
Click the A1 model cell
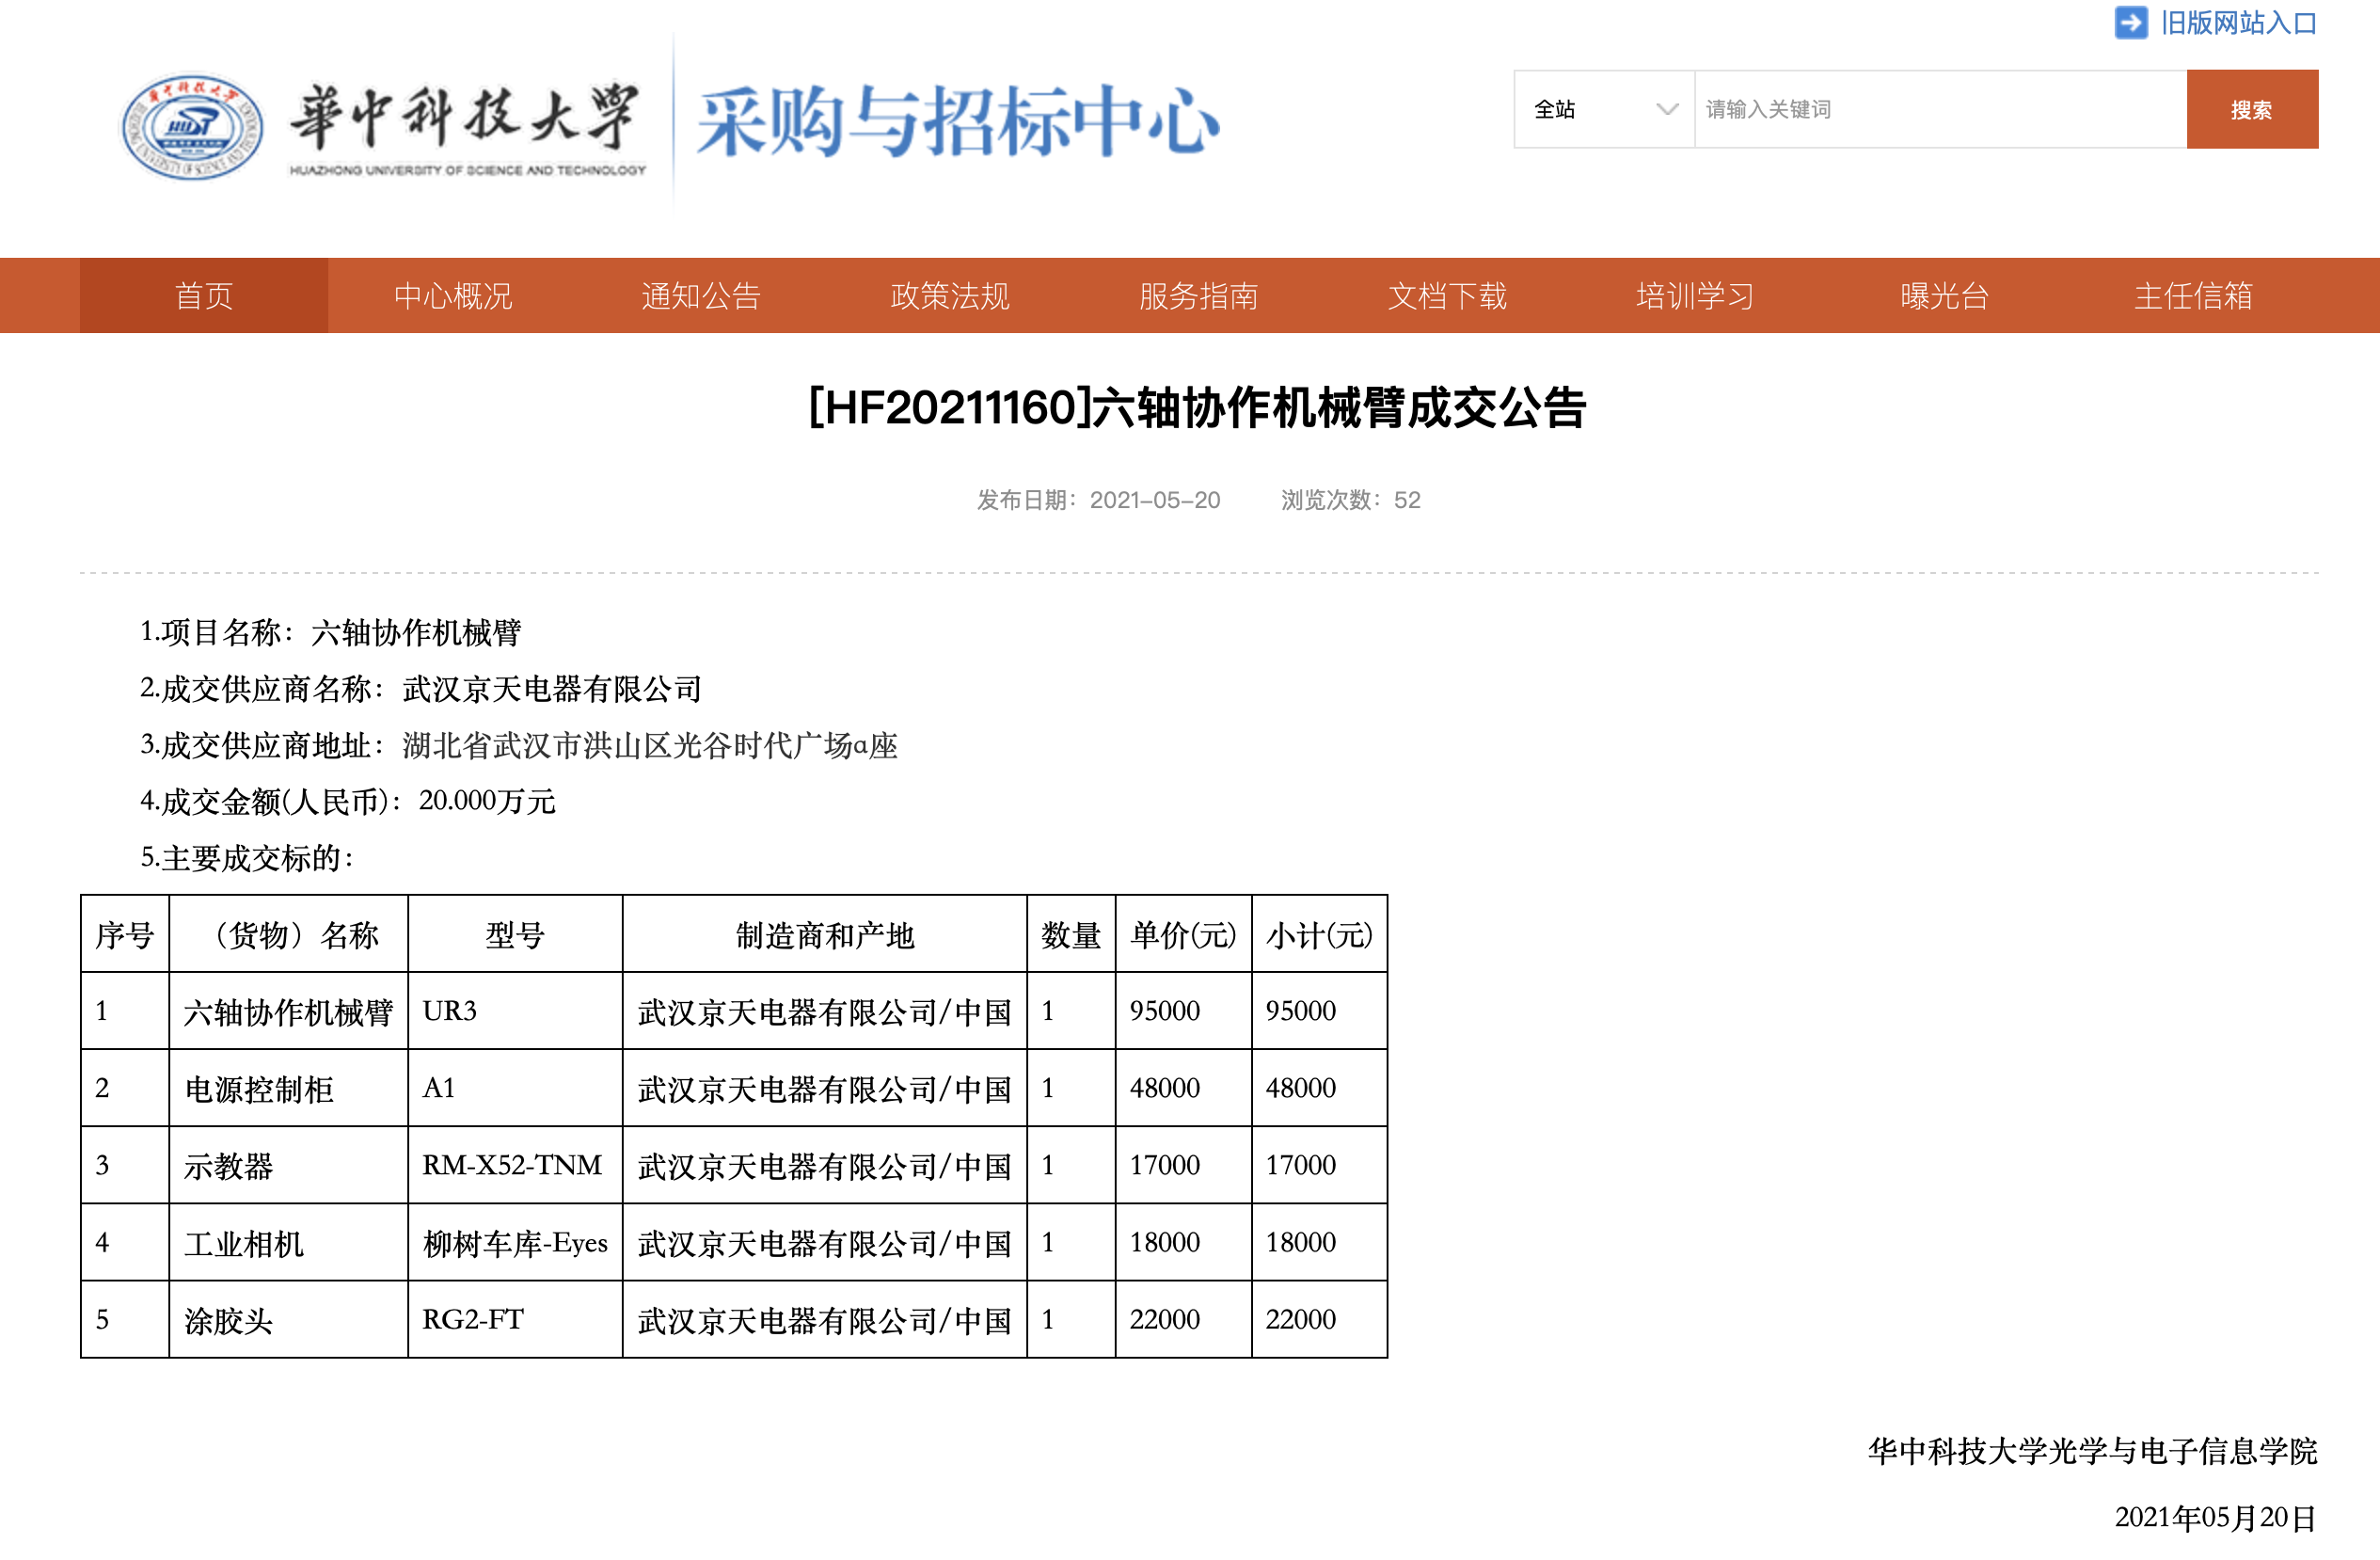[x=515, y=1088]
